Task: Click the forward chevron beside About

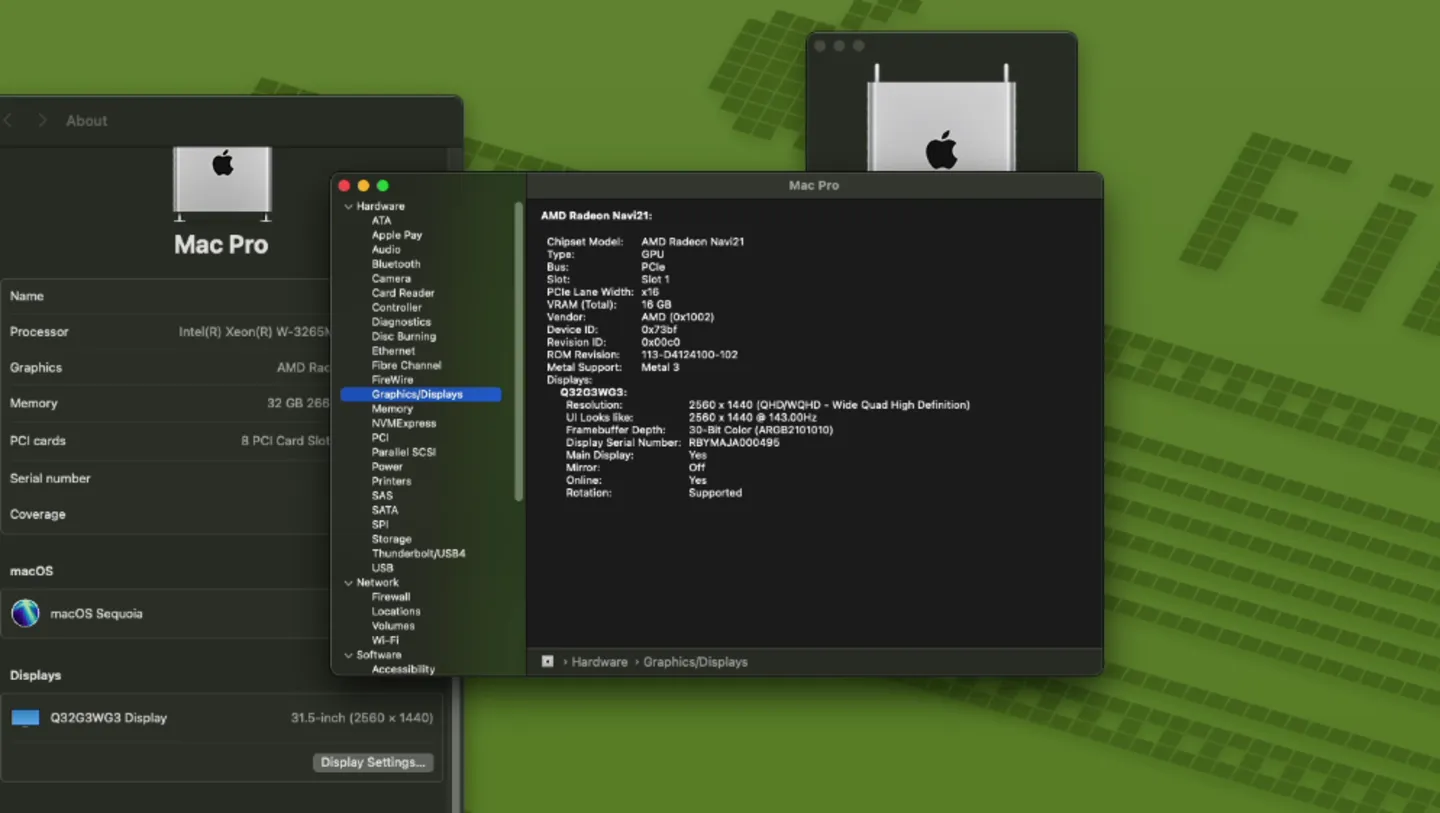Action: tap(42, 121)
